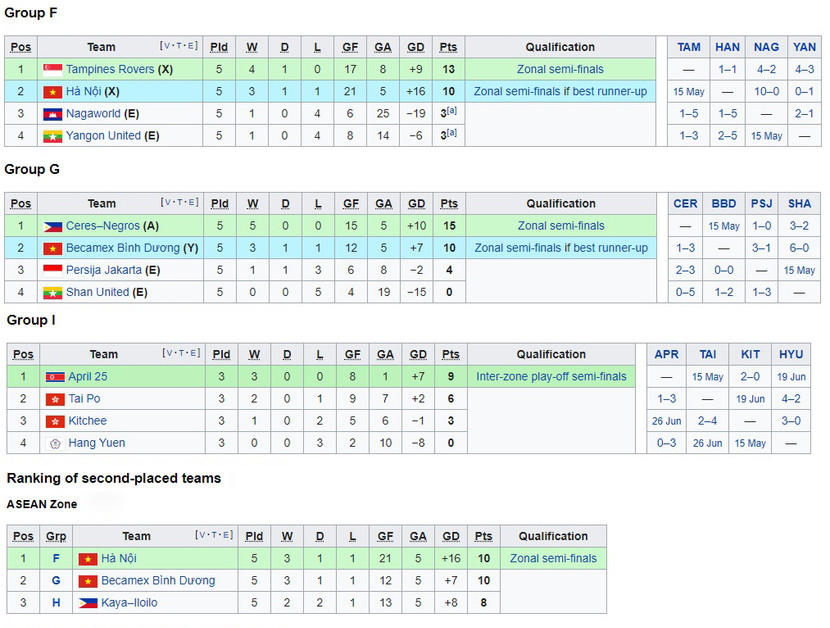The width and height of the screenshot is (830, 628).
Task: Open the Kaya–Iloilo team link
Action: tap(129, 603)
